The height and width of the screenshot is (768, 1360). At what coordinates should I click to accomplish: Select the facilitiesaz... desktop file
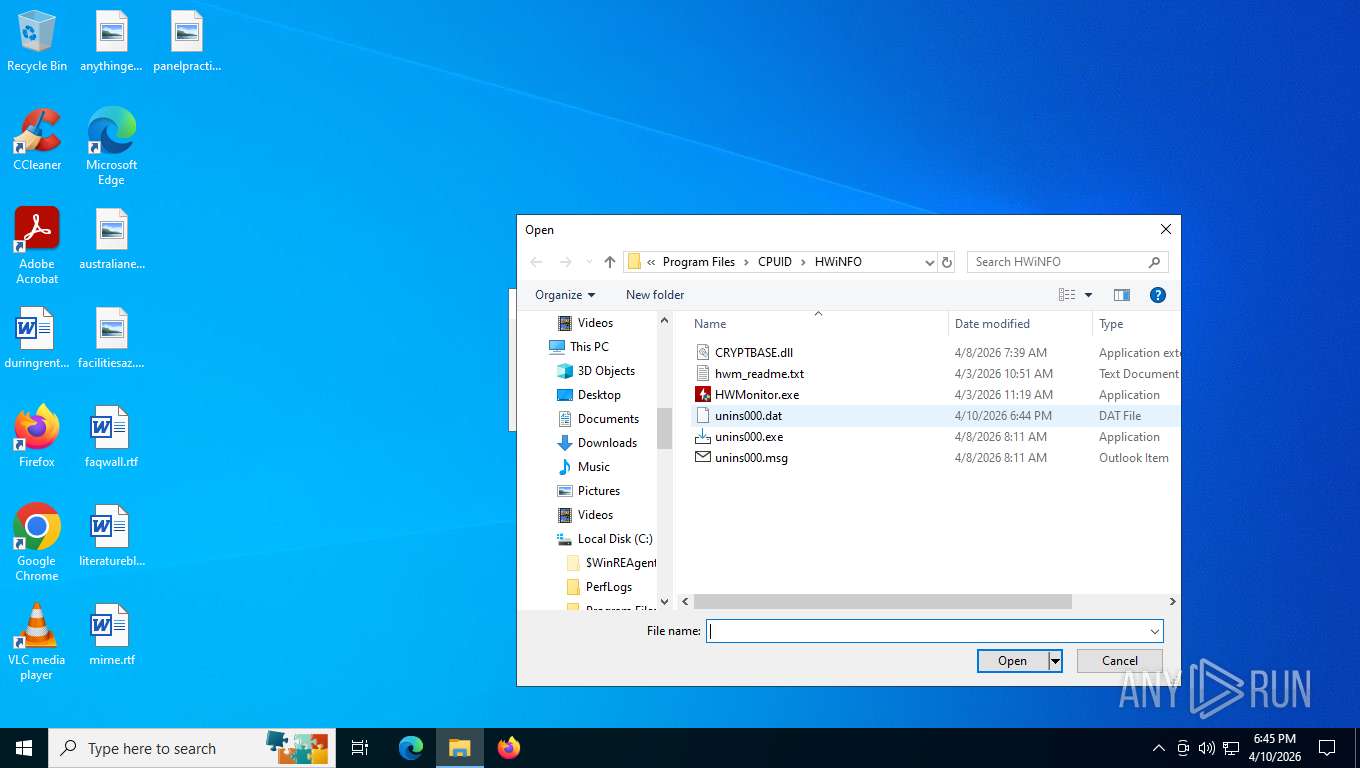(x=111, y=338)
